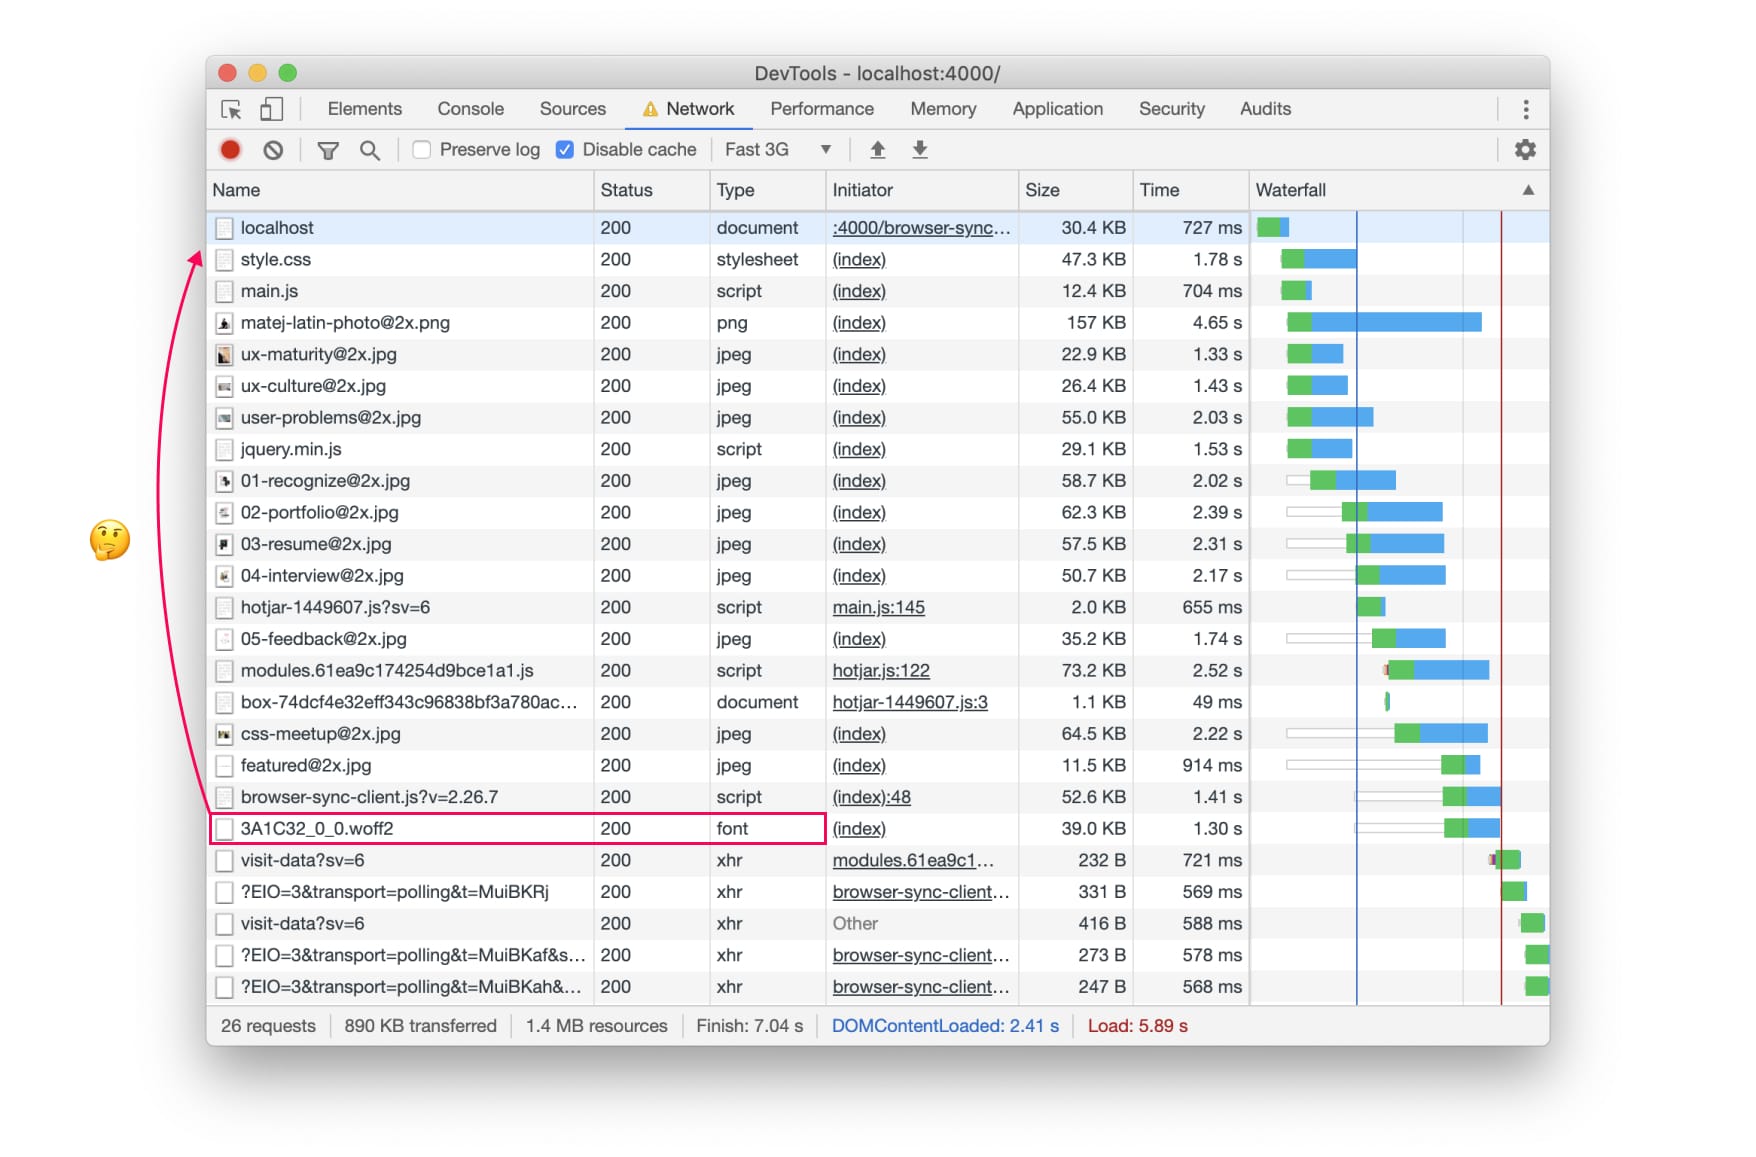Select the main.js request
The image size is (1756, 1157).
pyautogui.click(x=877, y=291)
